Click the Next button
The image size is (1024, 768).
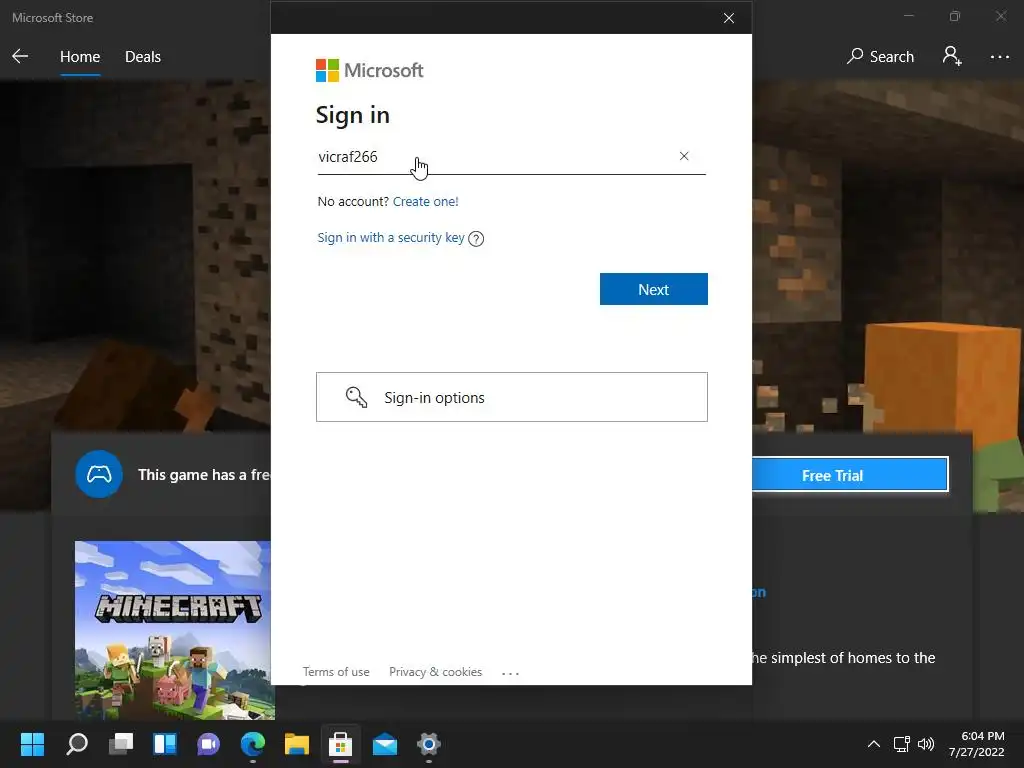[x=654, y=289]
